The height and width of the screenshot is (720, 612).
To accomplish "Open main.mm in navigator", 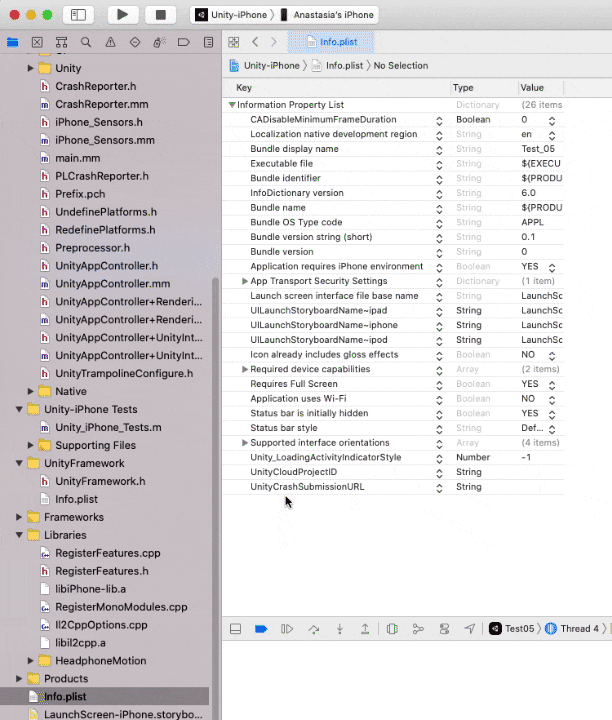I will point(78,158).
